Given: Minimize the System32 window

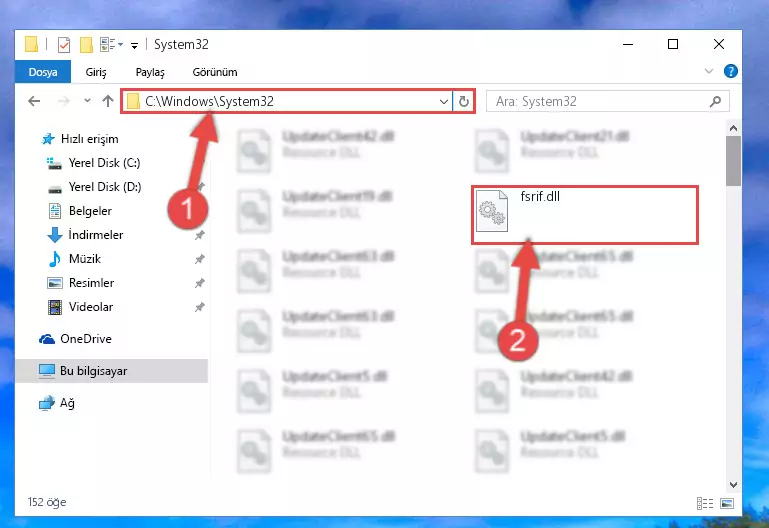Looking at the screenshot, I should (628, 44).
